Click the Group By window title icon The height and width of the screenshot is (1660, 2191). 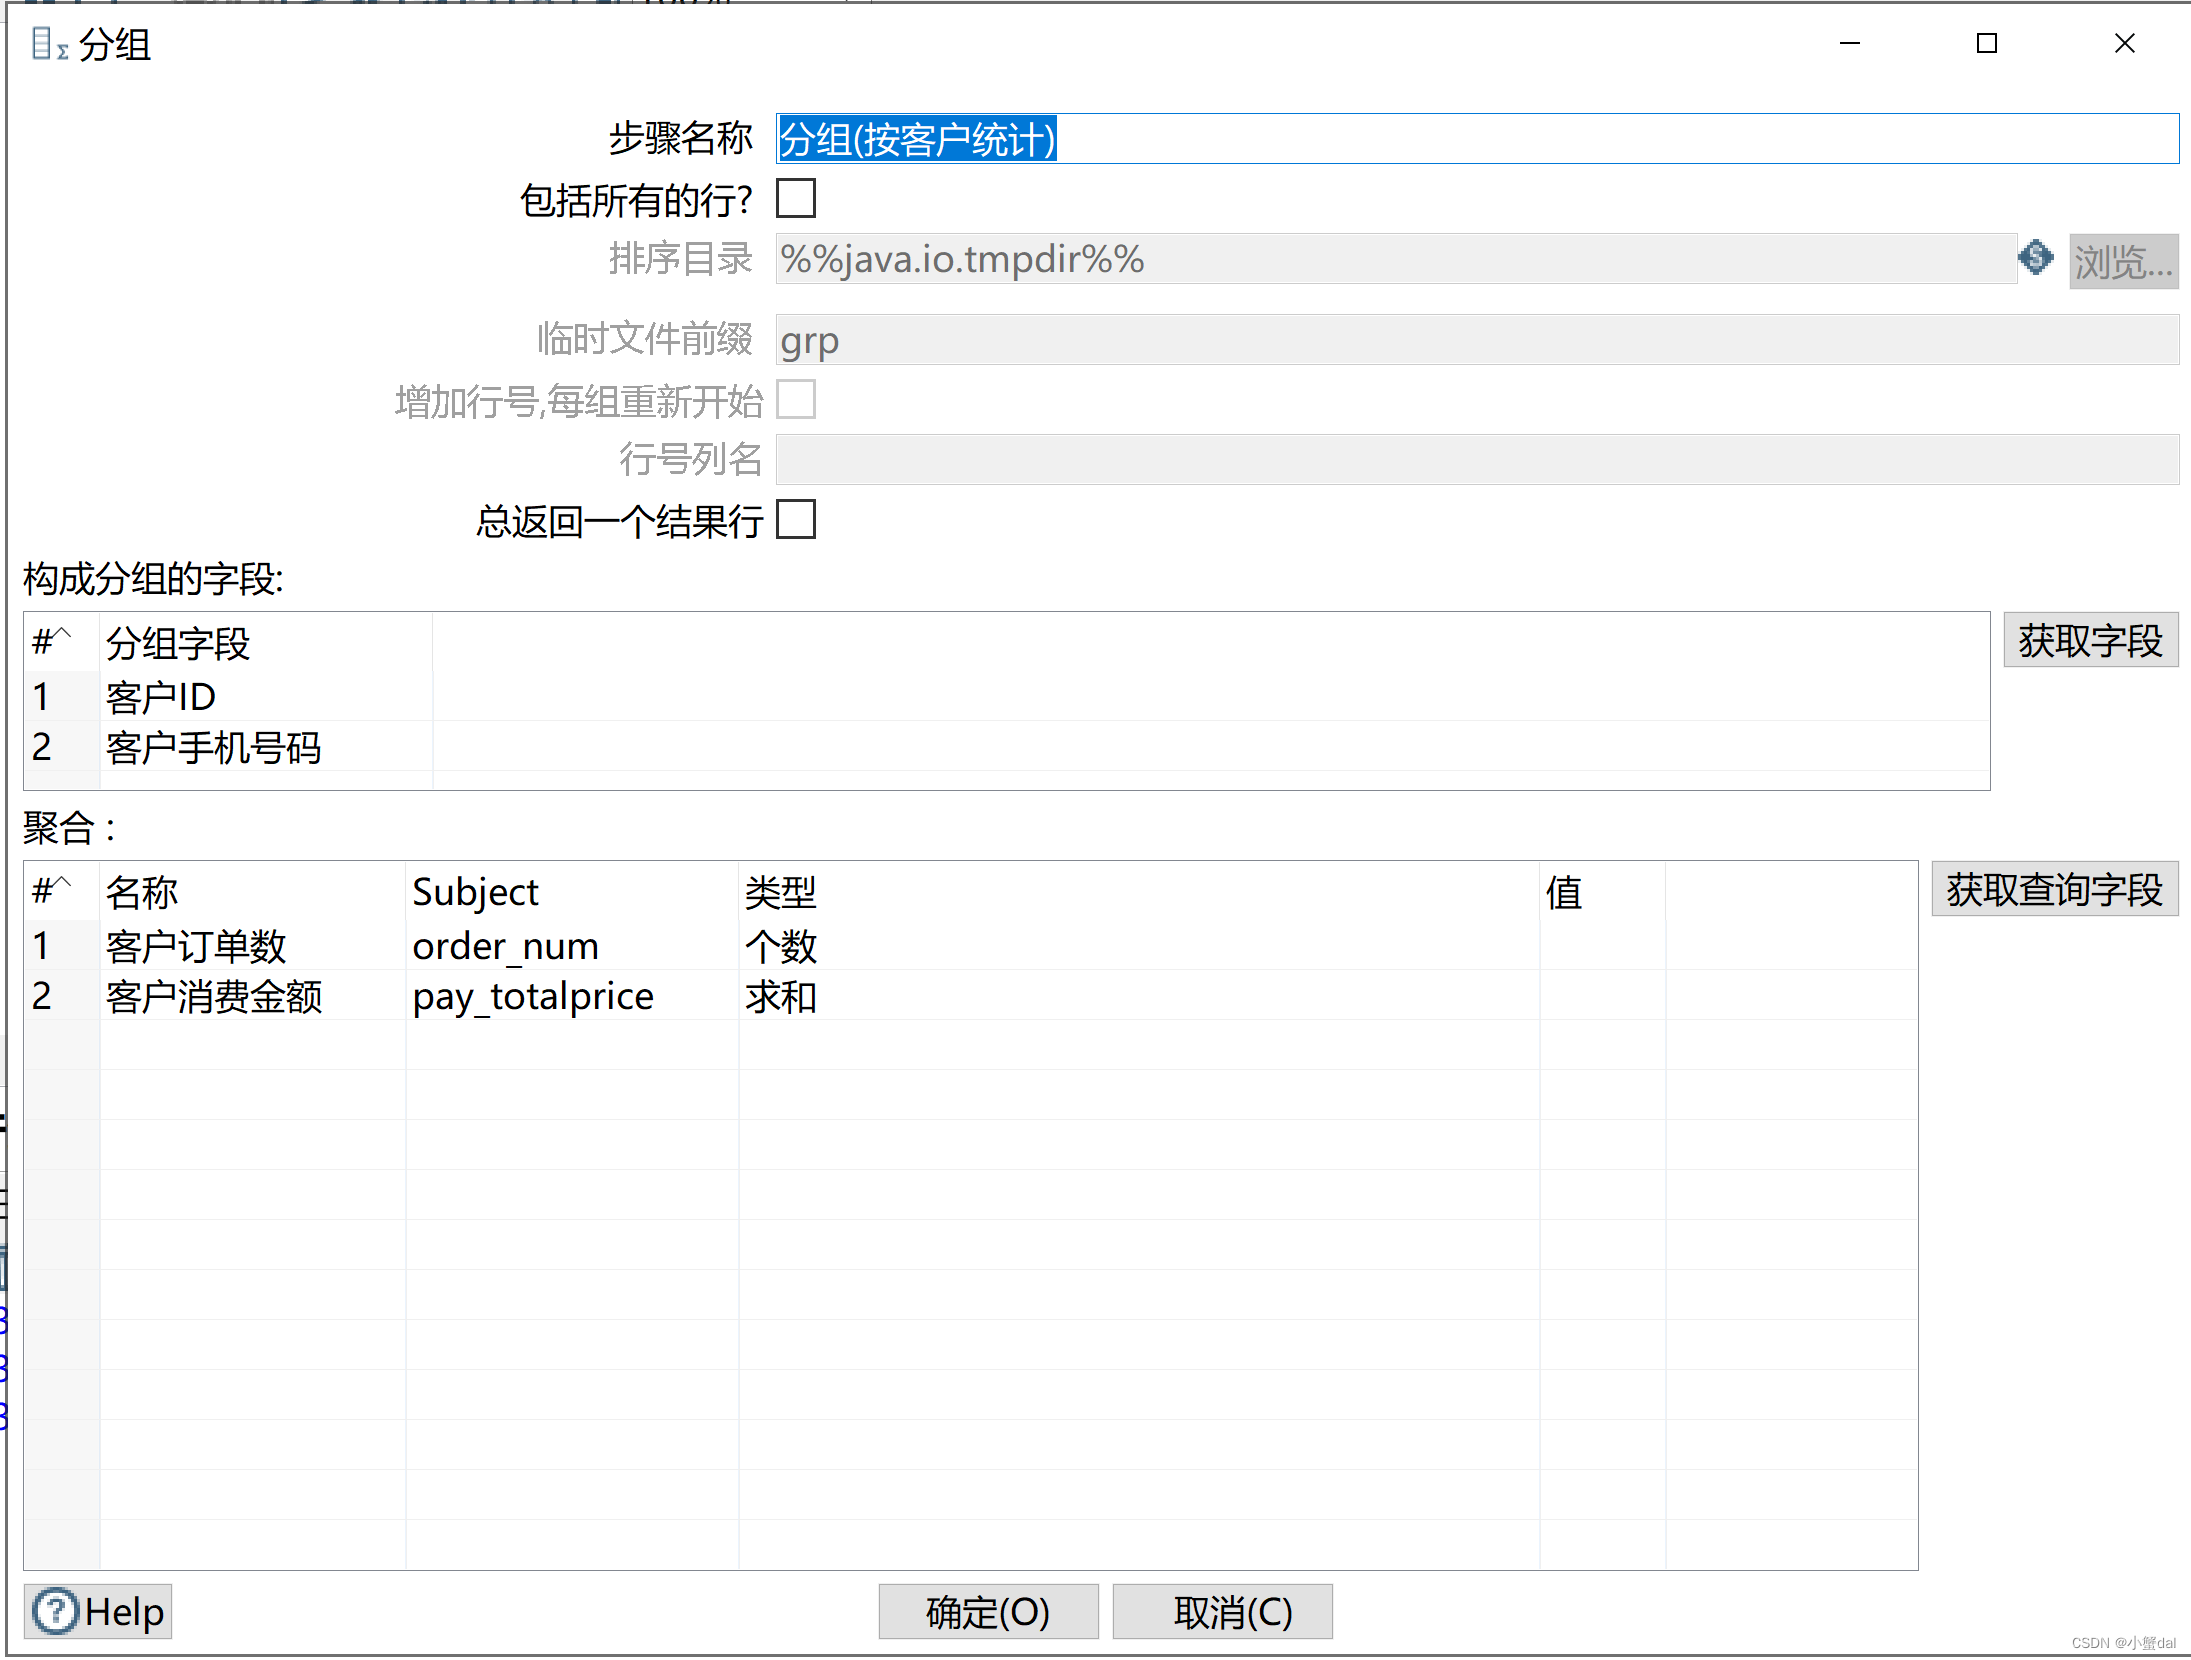pos(48,44)
